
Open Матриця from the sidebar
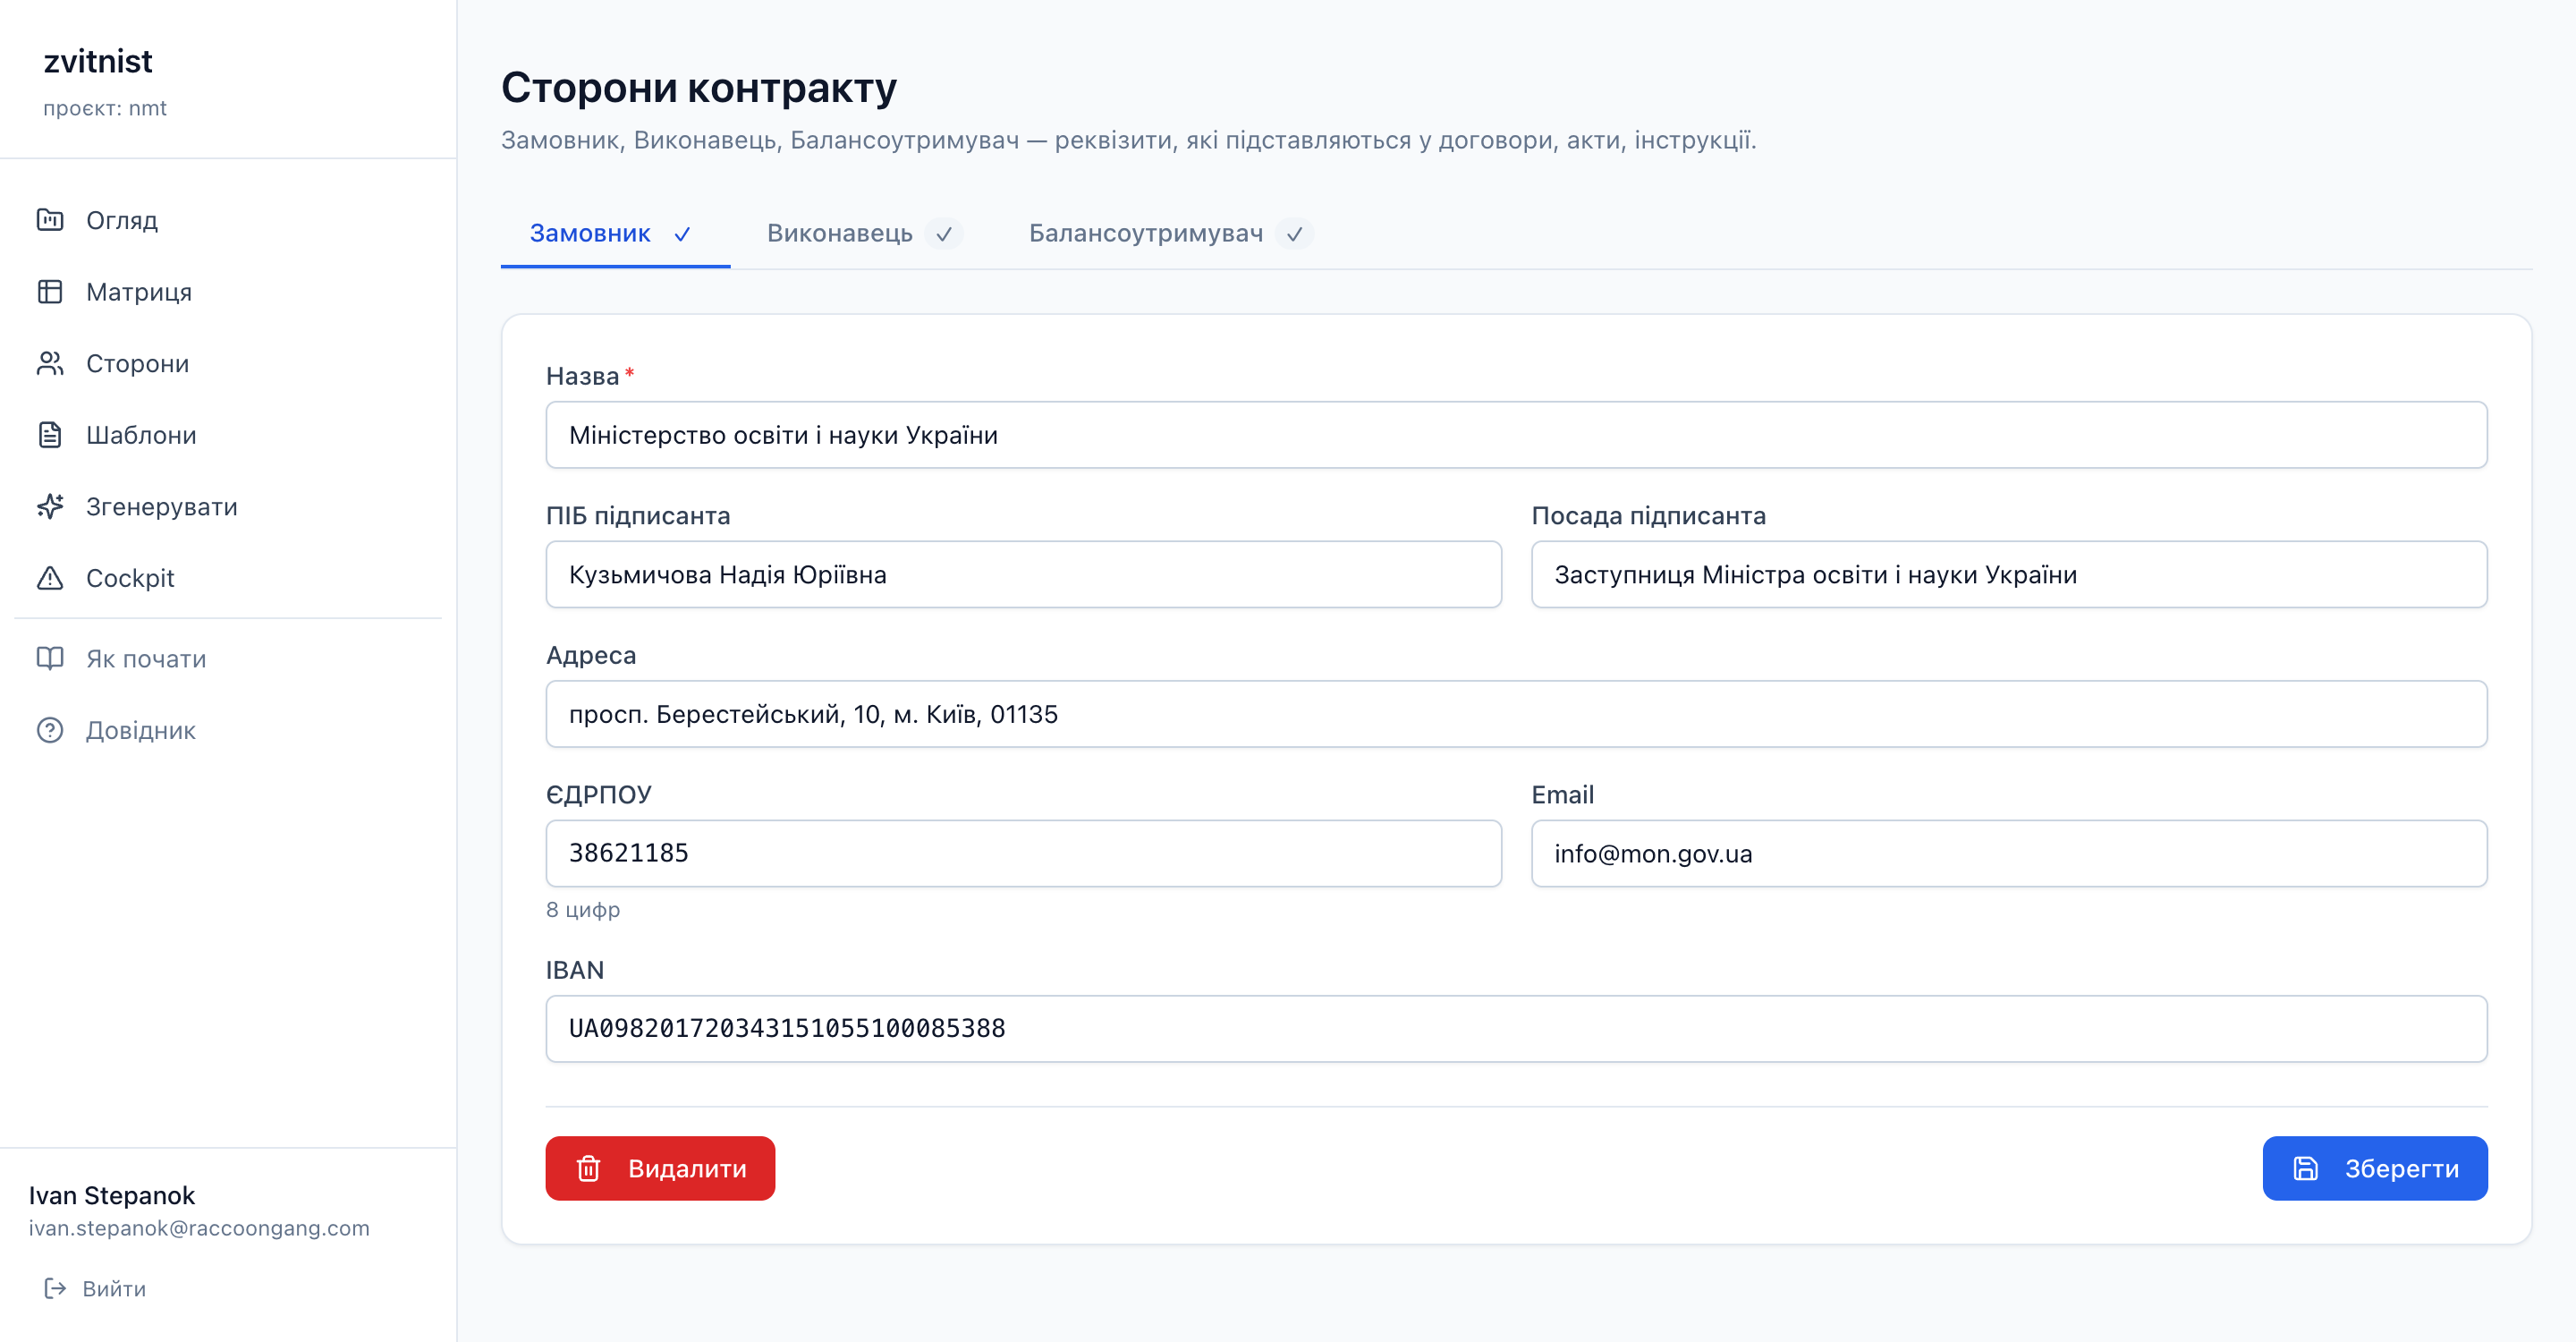pyautogui.click(x=228, y=292)
